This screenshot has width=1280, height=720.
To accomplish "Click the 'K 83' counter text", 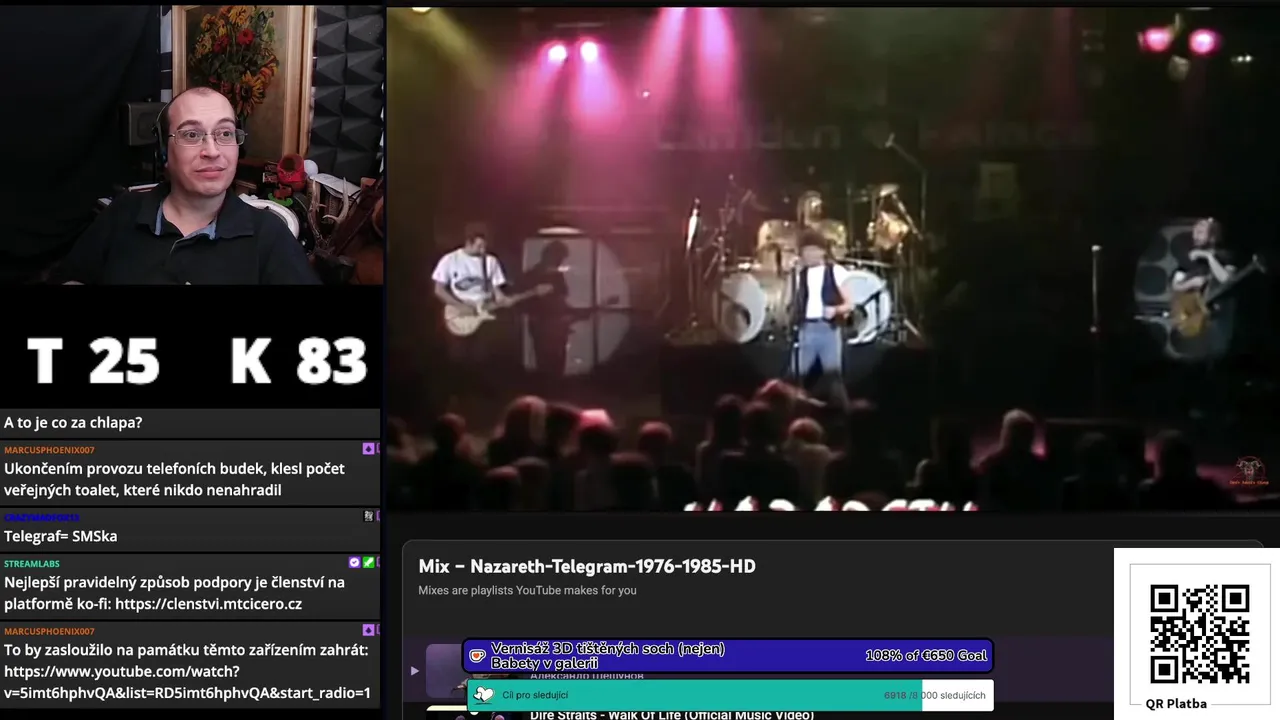I will coord(299,361).
